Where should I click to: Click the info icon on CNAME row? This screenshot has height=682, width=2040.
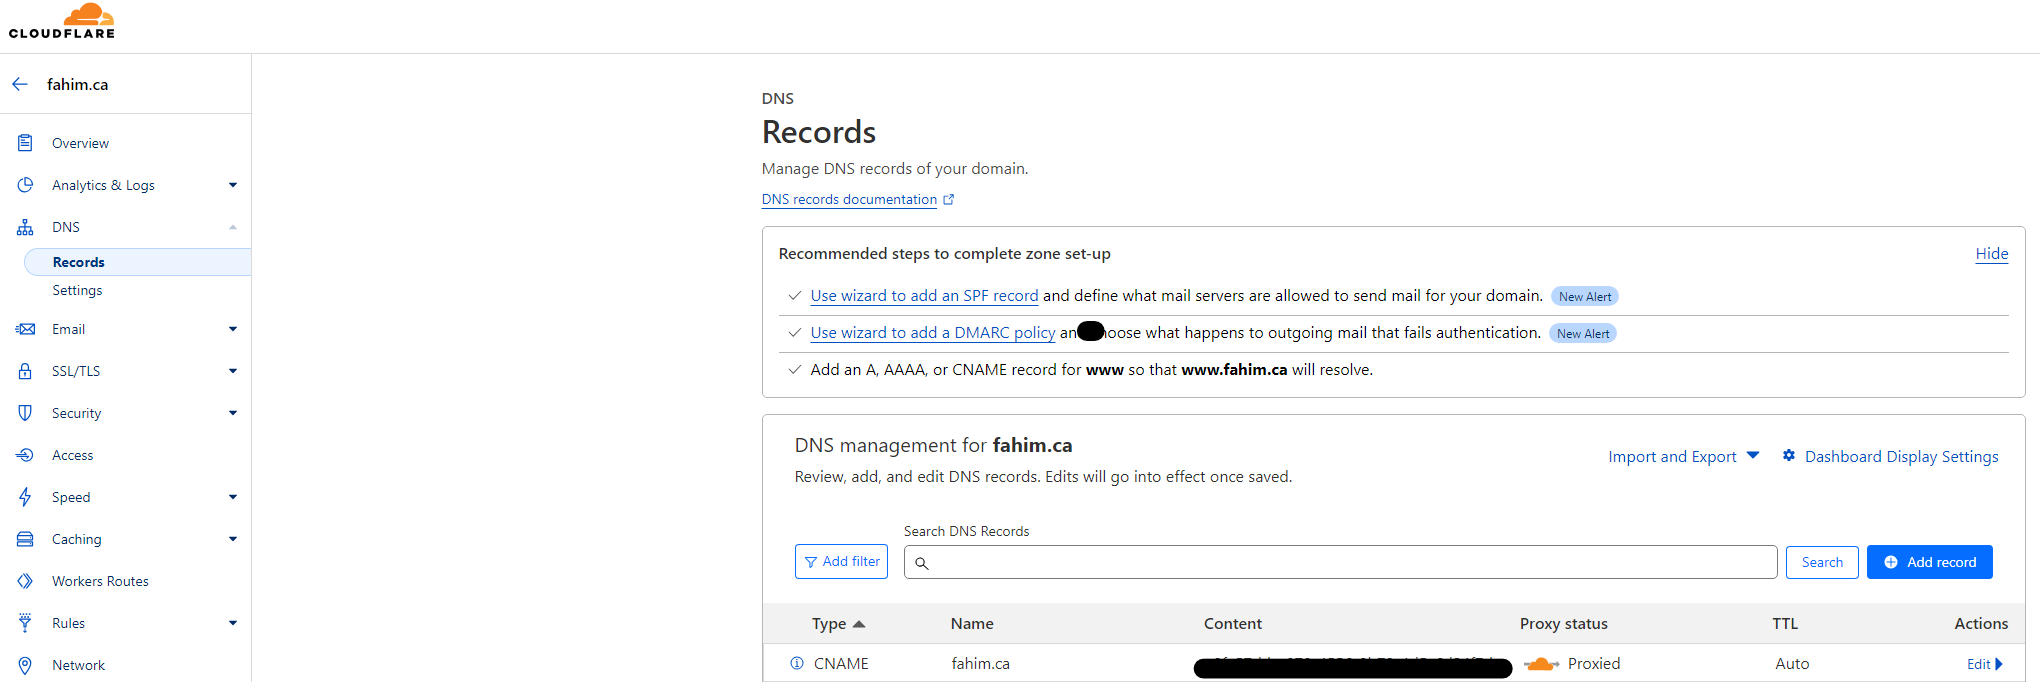pos(797,663)
